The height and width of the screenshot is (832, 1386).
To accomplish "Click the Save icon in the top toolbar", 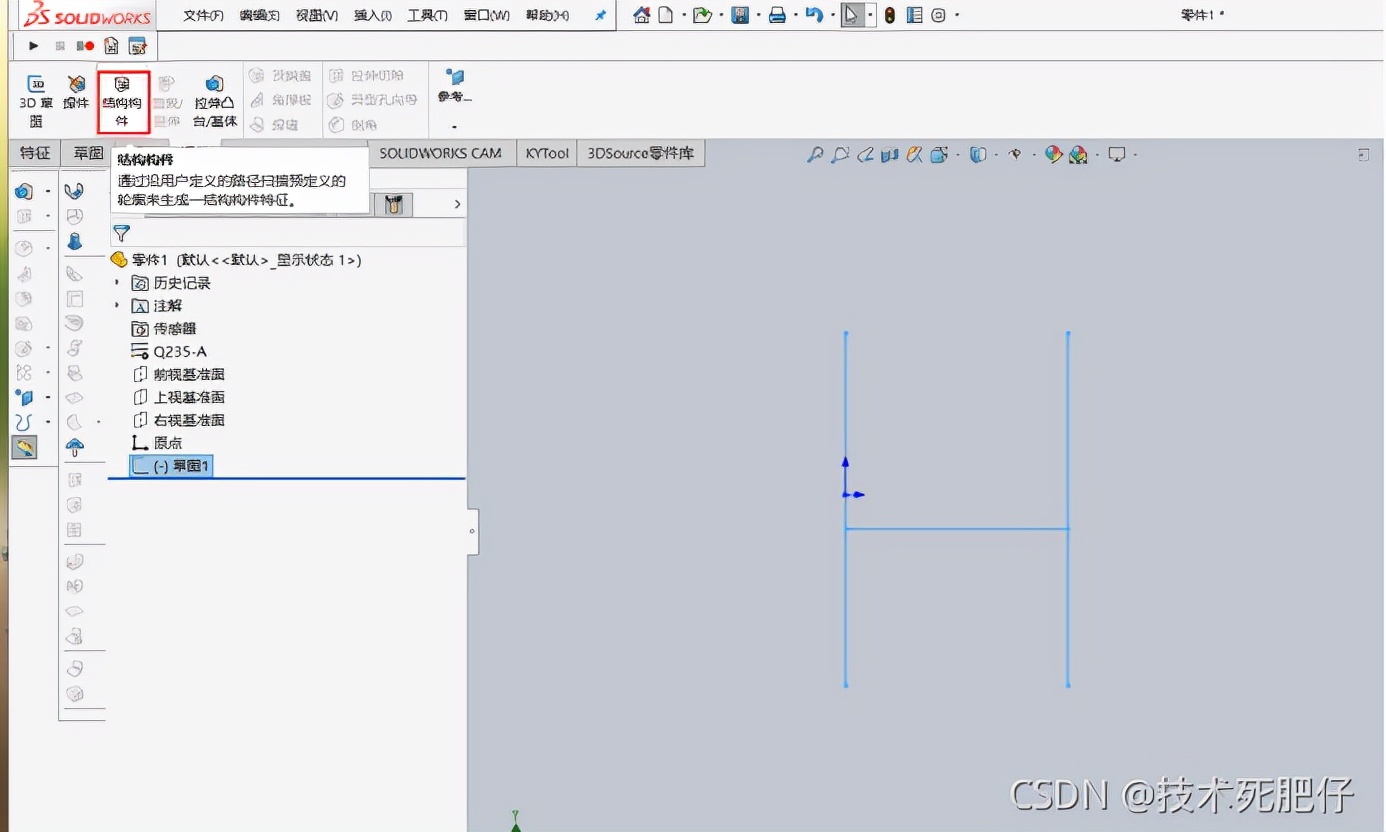I will click(740, 14).
